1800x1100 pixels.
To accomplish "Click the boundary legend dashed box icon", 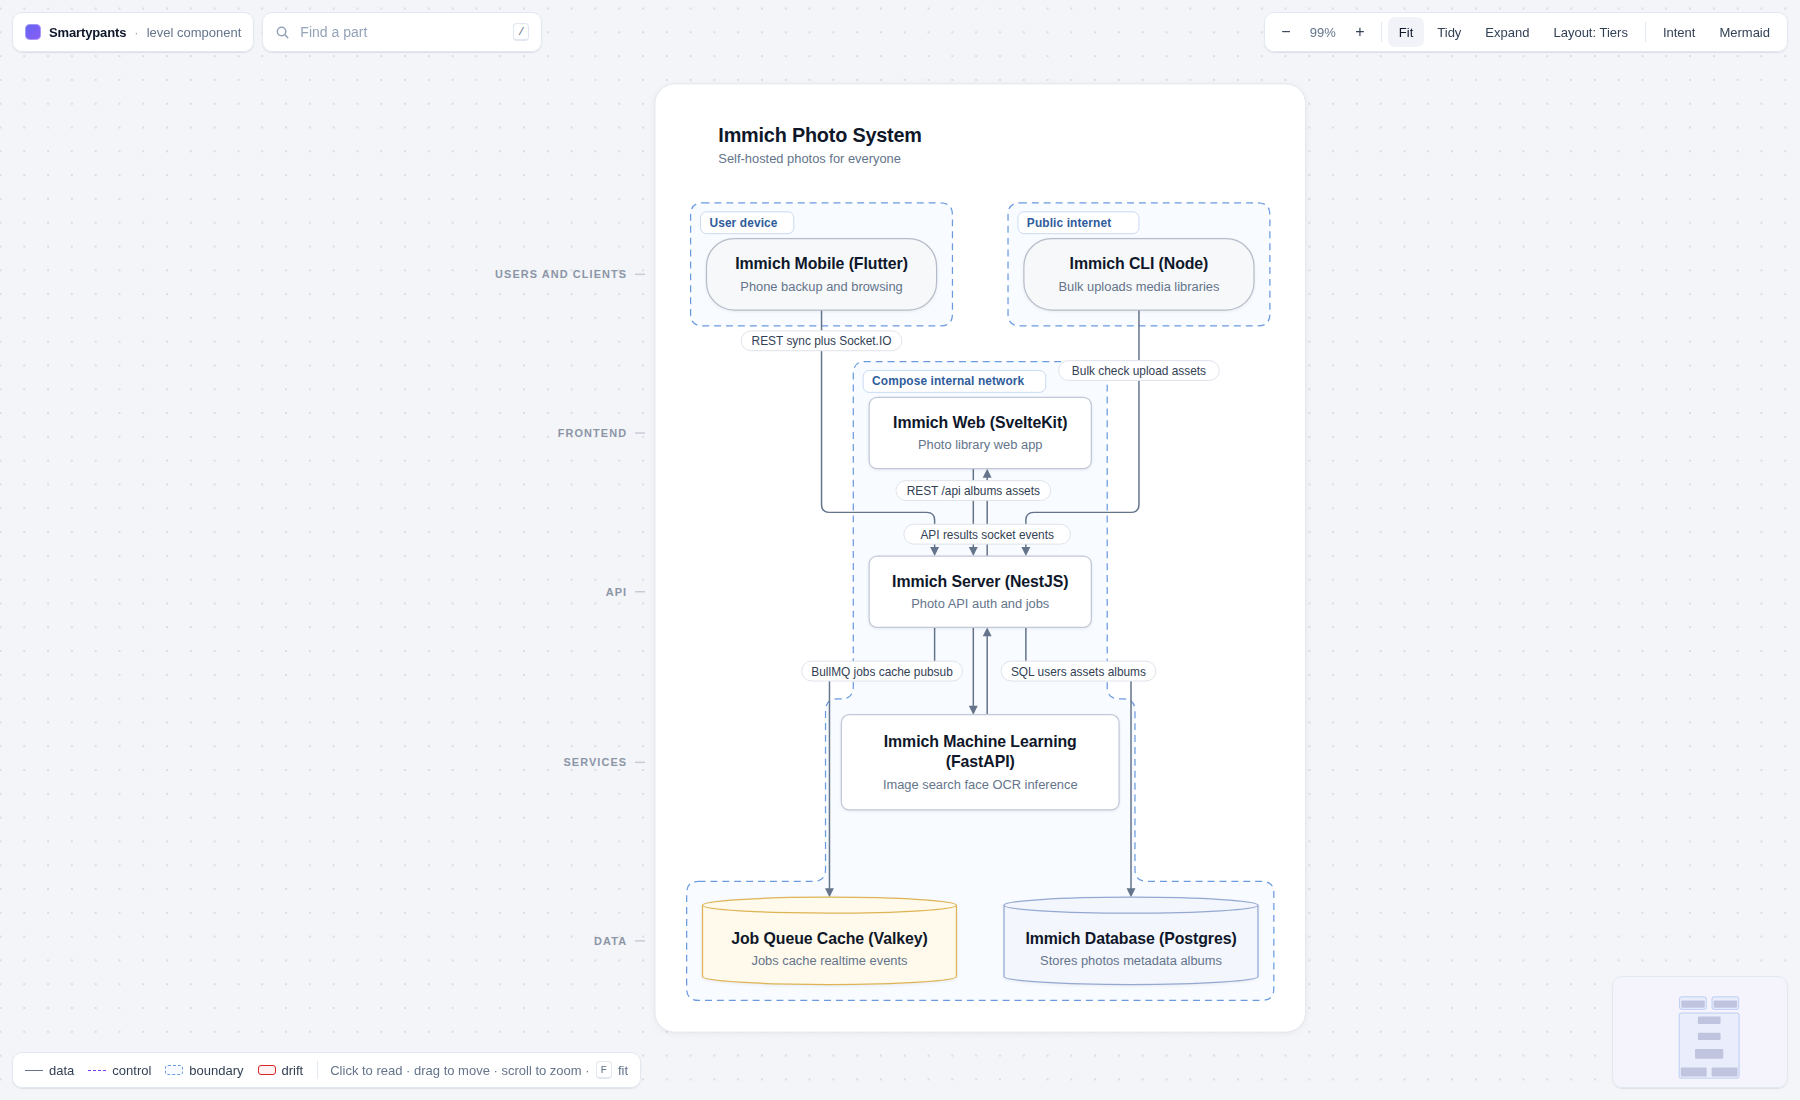I will pyautogui.click(x=174, y=1070).
